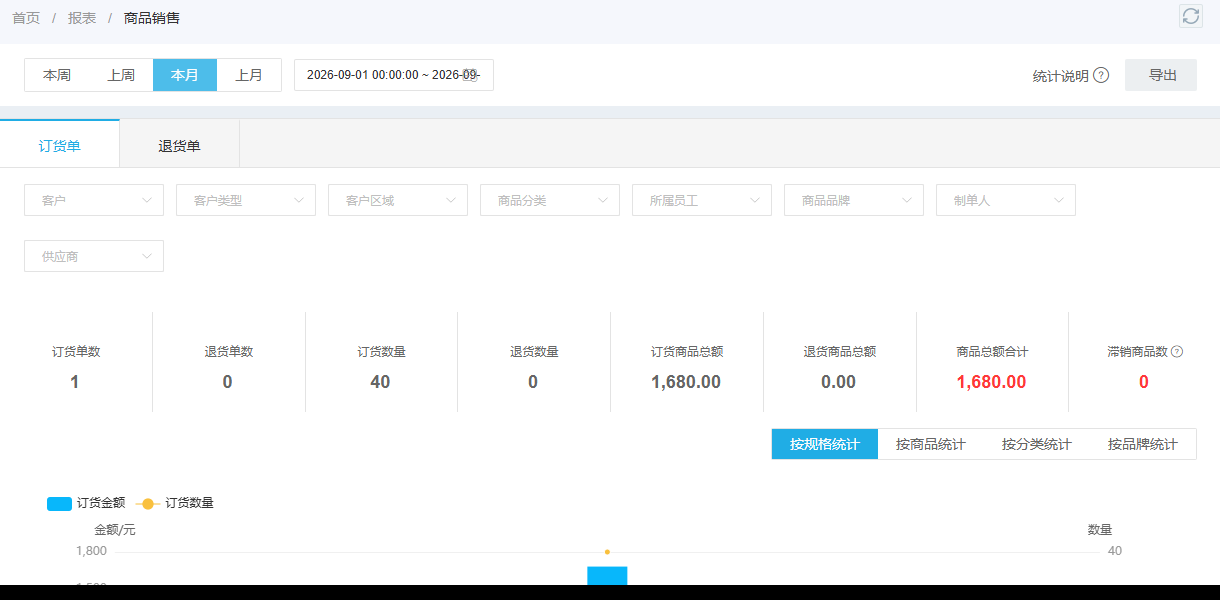This screenshot has width=1220, height=600.
Task: Click the 滞销商品数 info question-mark icon
Action: point(1177,352)
